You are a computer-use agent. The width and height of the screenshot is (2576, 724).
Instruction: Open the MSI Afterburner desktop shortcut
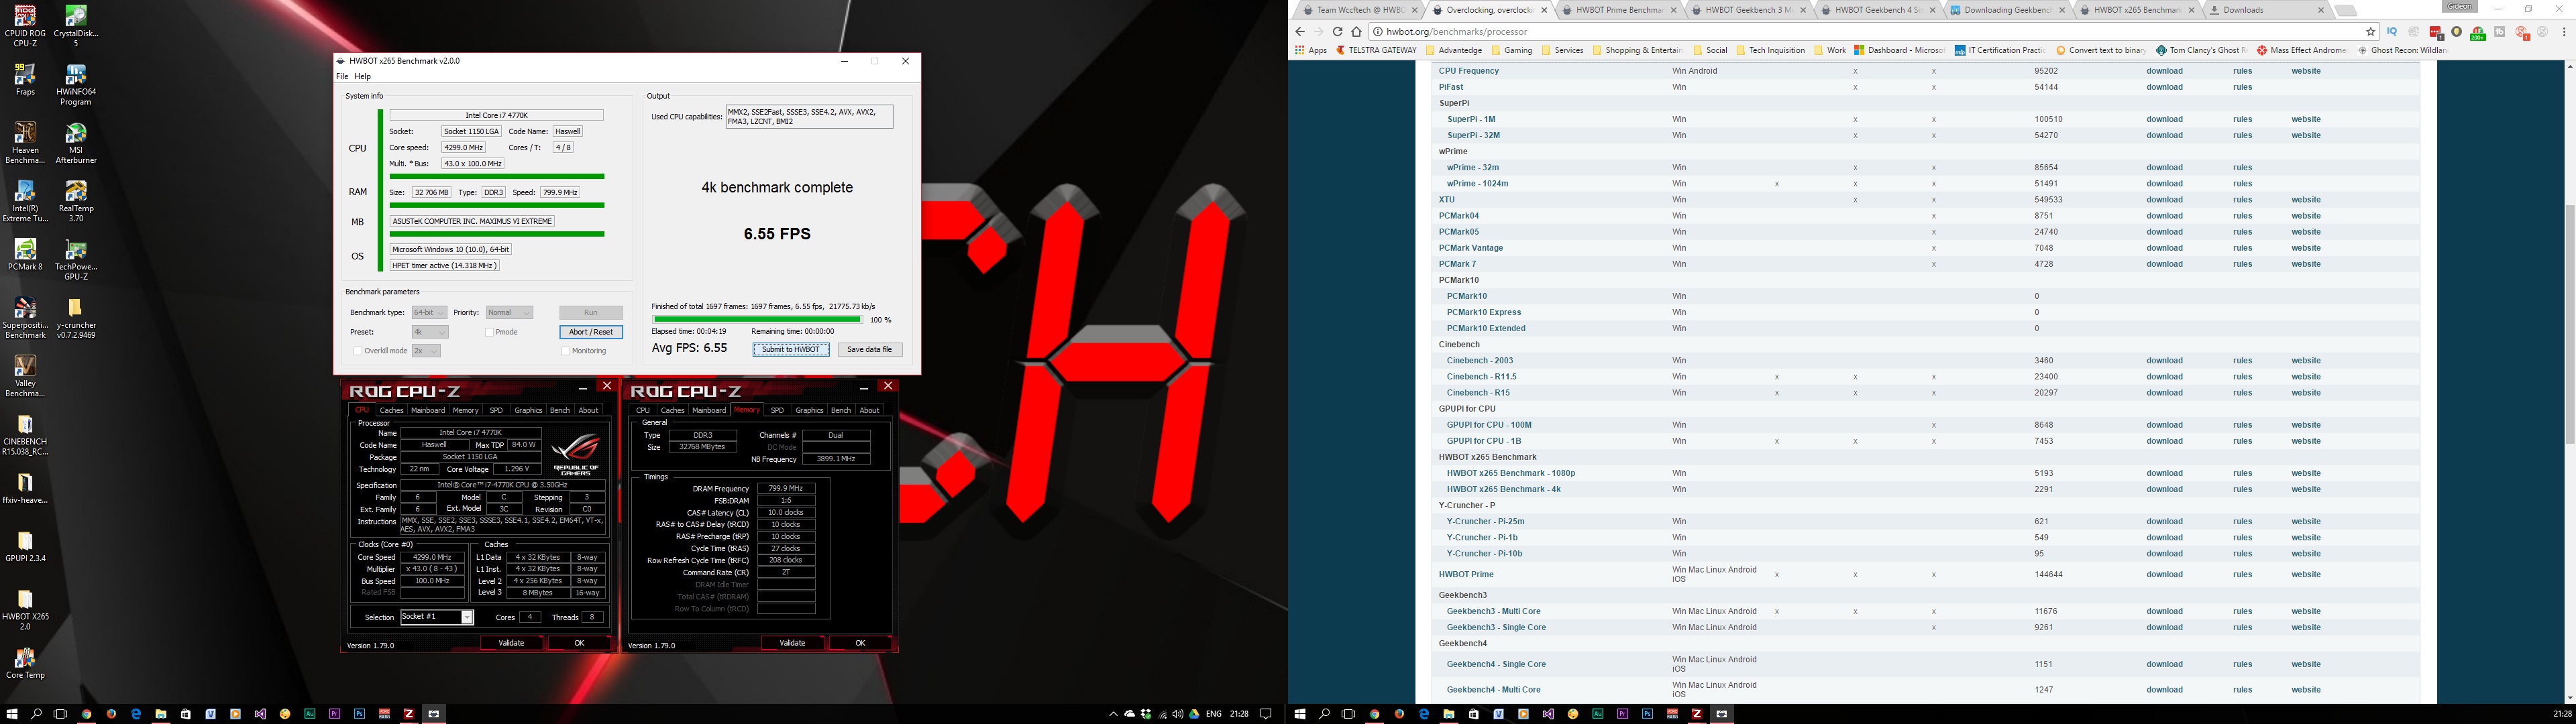75,143
